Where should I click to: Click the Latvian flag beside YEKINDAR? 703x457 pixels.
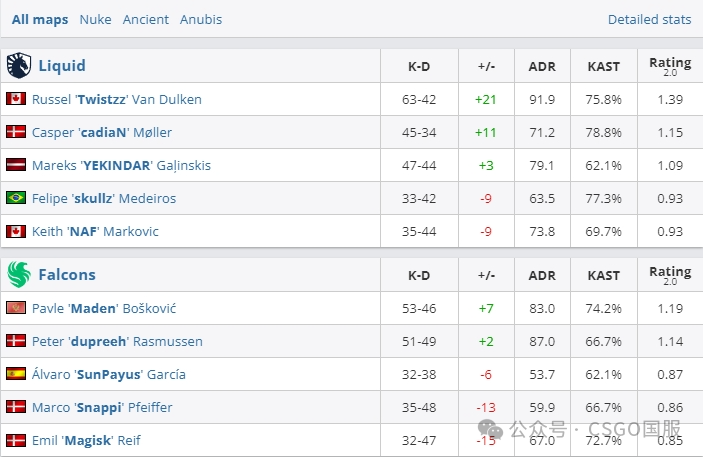[x=15, y=165]
